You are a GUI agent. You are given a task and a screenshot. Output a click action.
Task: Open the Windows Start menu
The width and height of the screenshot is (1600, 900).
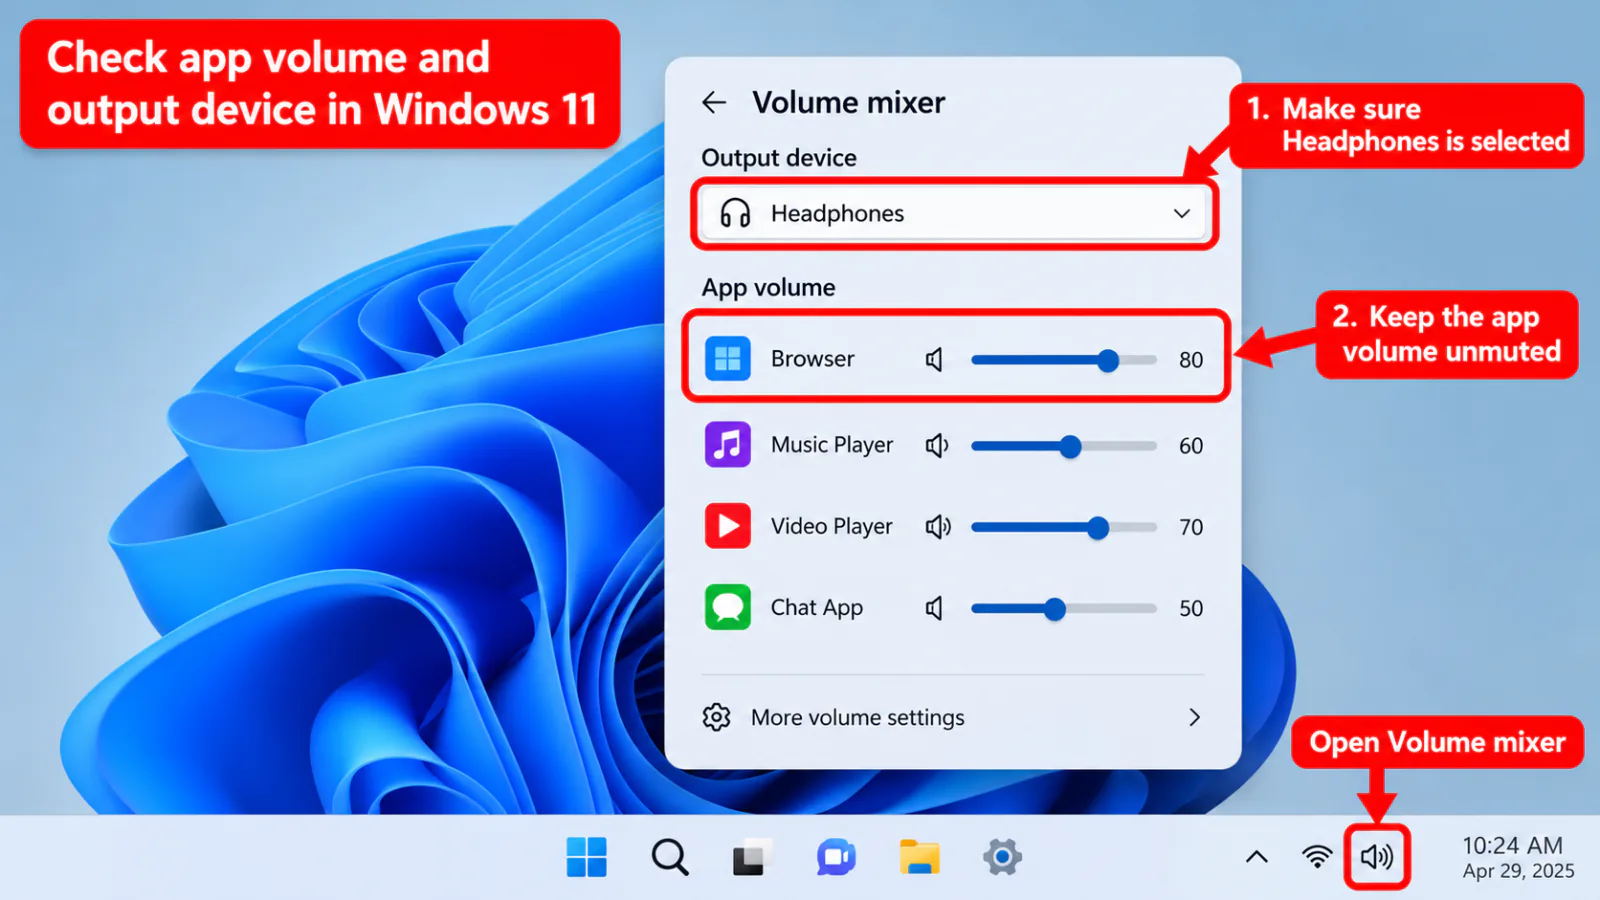pos(586,857)
